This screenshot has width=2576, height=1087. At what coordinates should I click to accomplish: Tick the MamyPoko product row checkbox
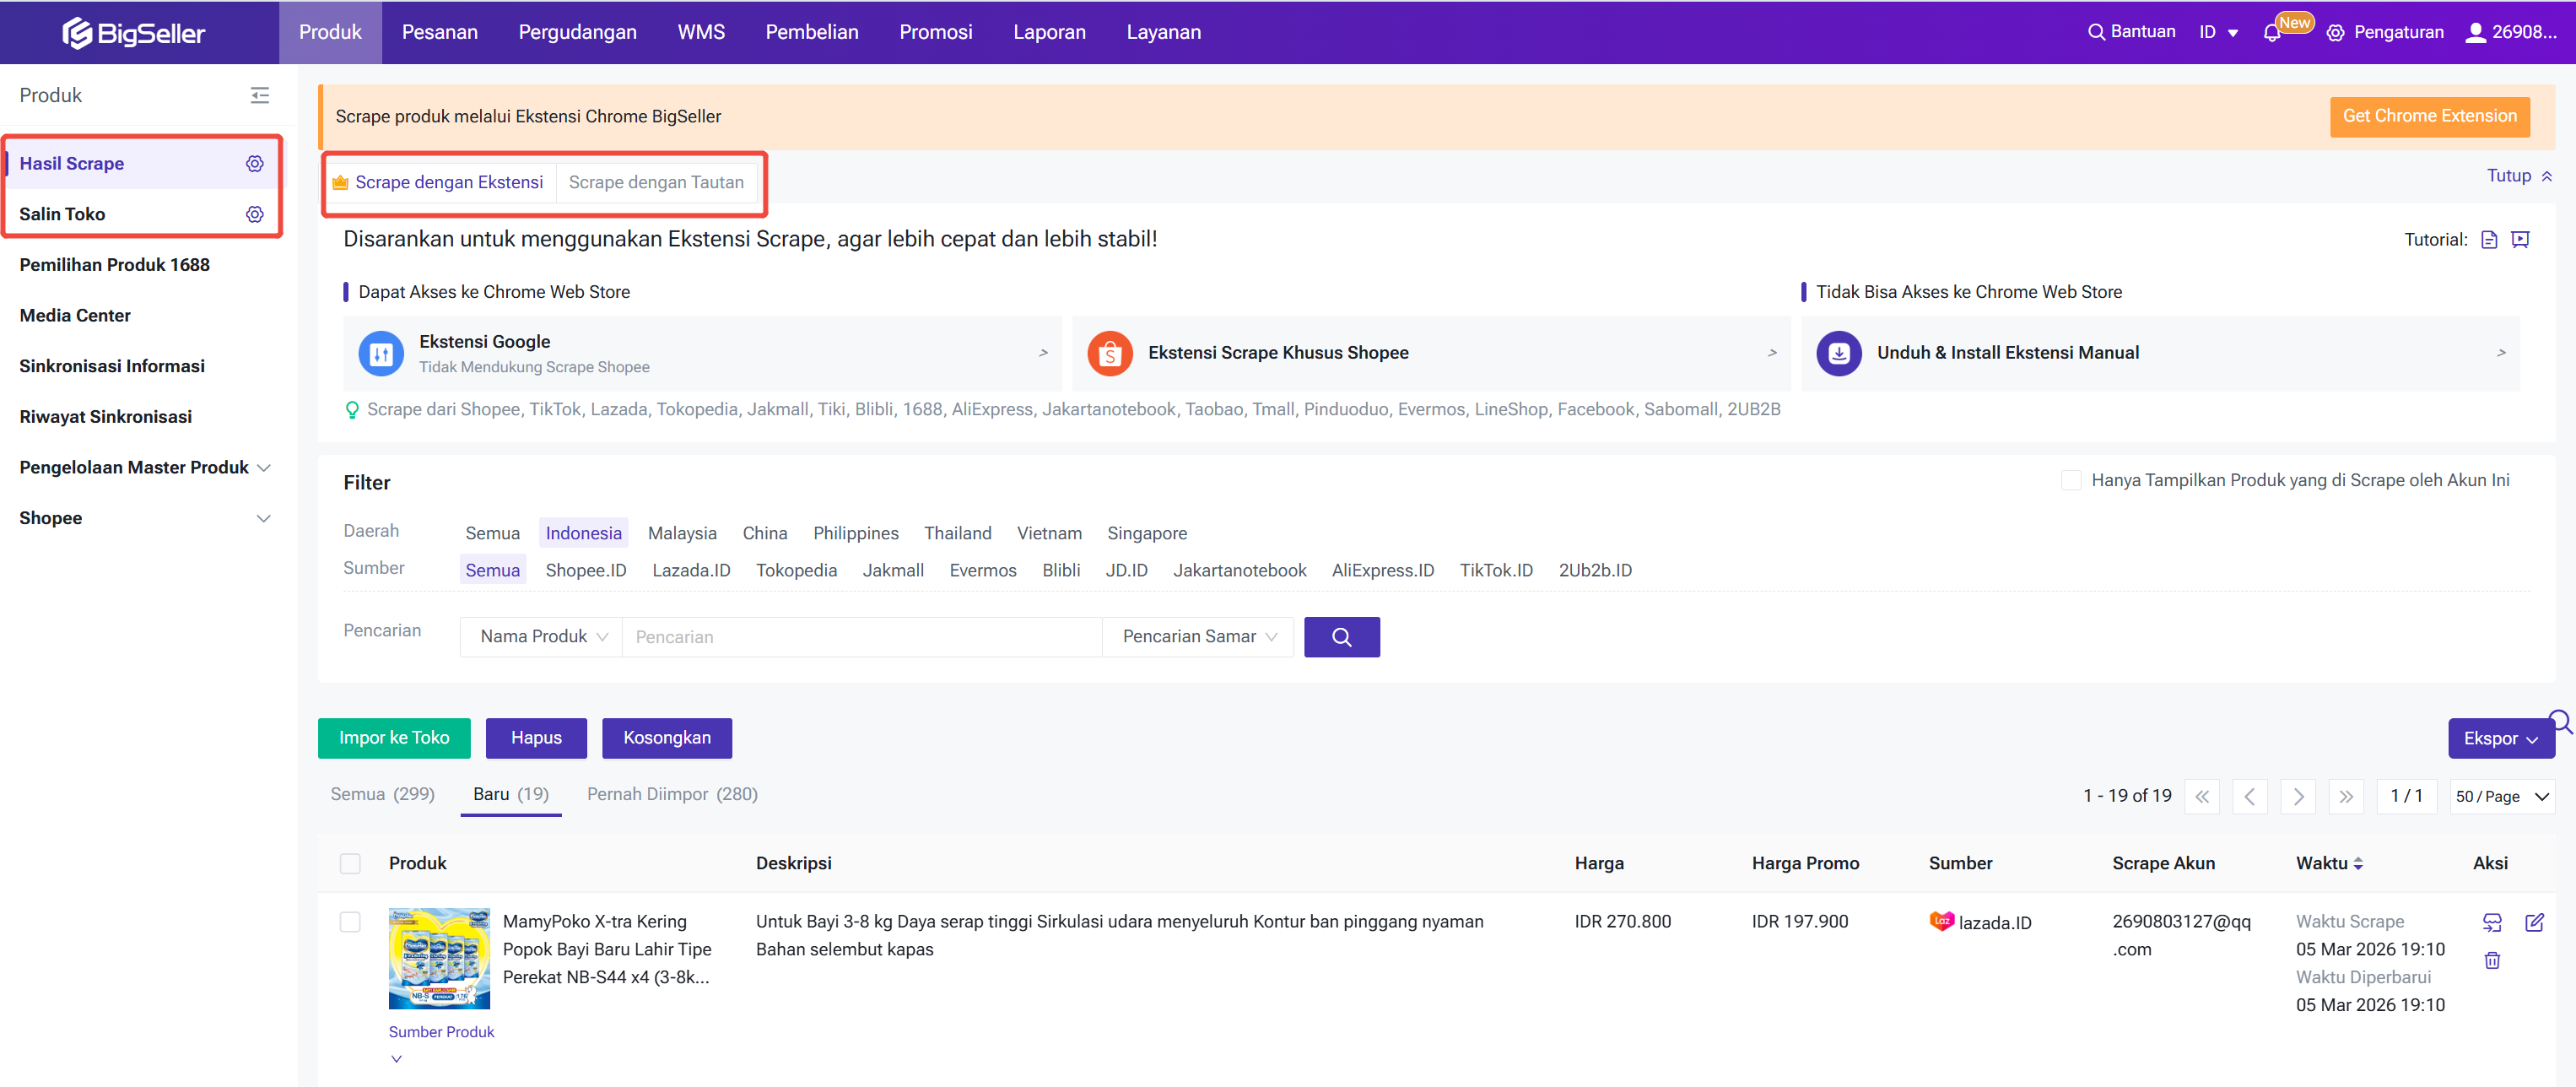click(350, 922)
